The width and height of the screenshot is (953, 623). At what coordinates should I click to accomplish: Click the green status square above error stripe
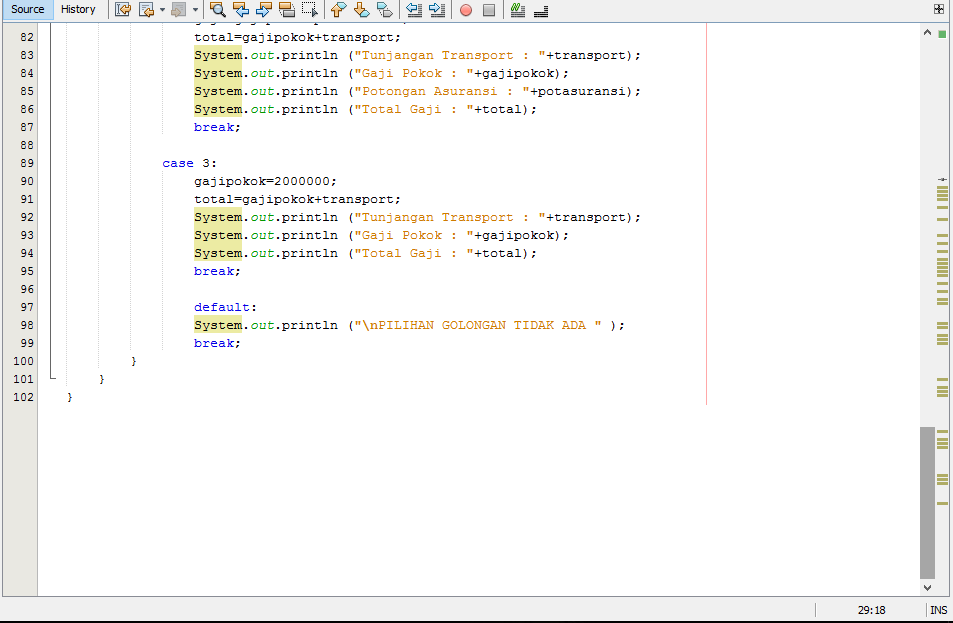(942, 34)
